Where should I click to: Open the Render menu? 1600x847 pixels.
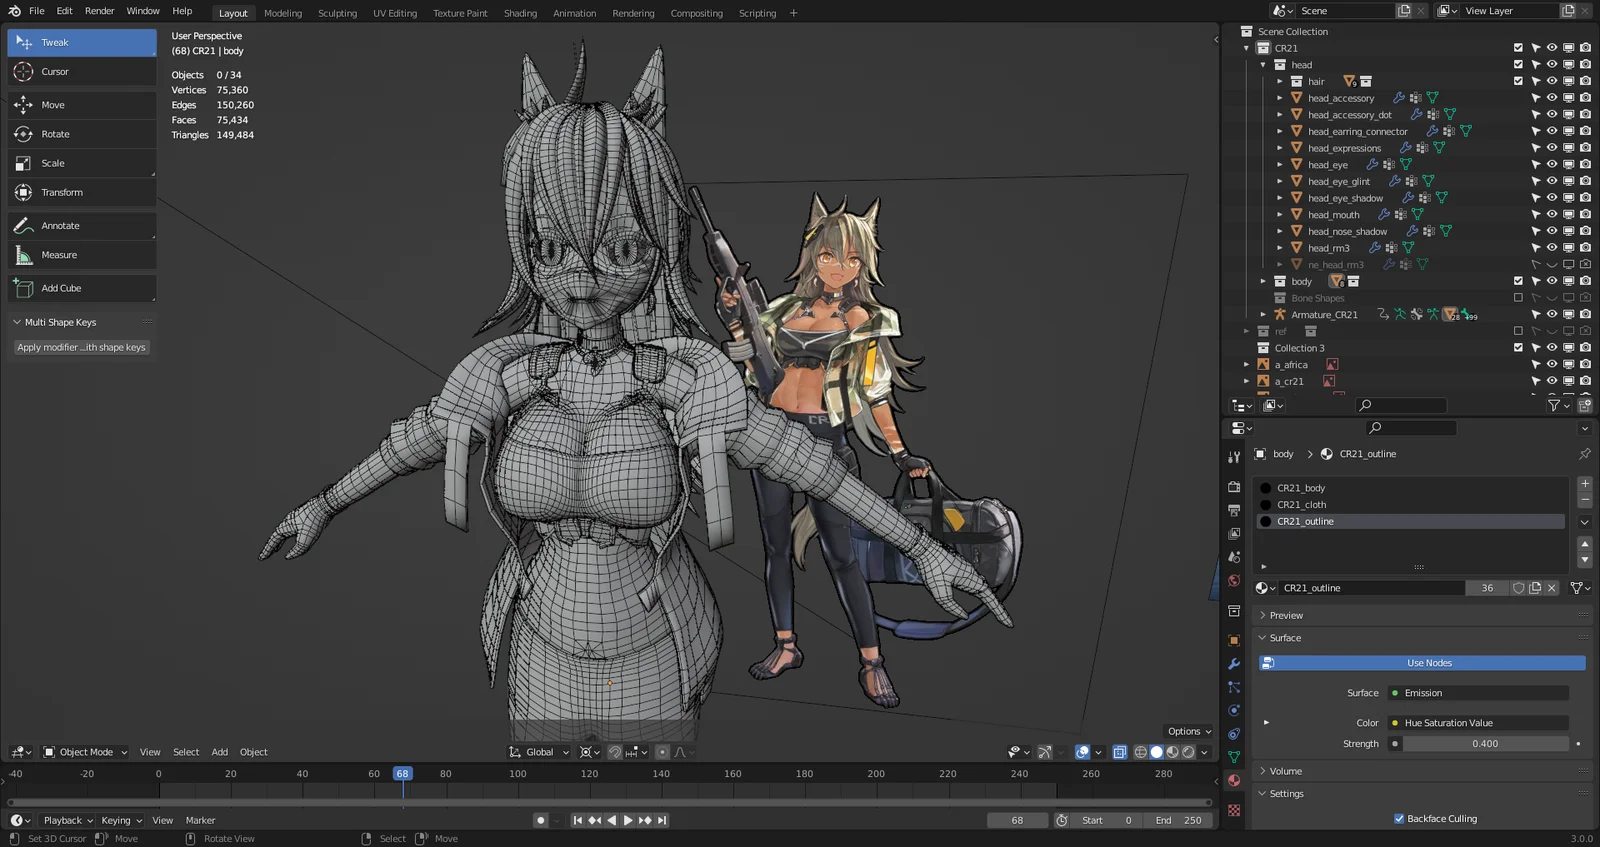[99, 11]
